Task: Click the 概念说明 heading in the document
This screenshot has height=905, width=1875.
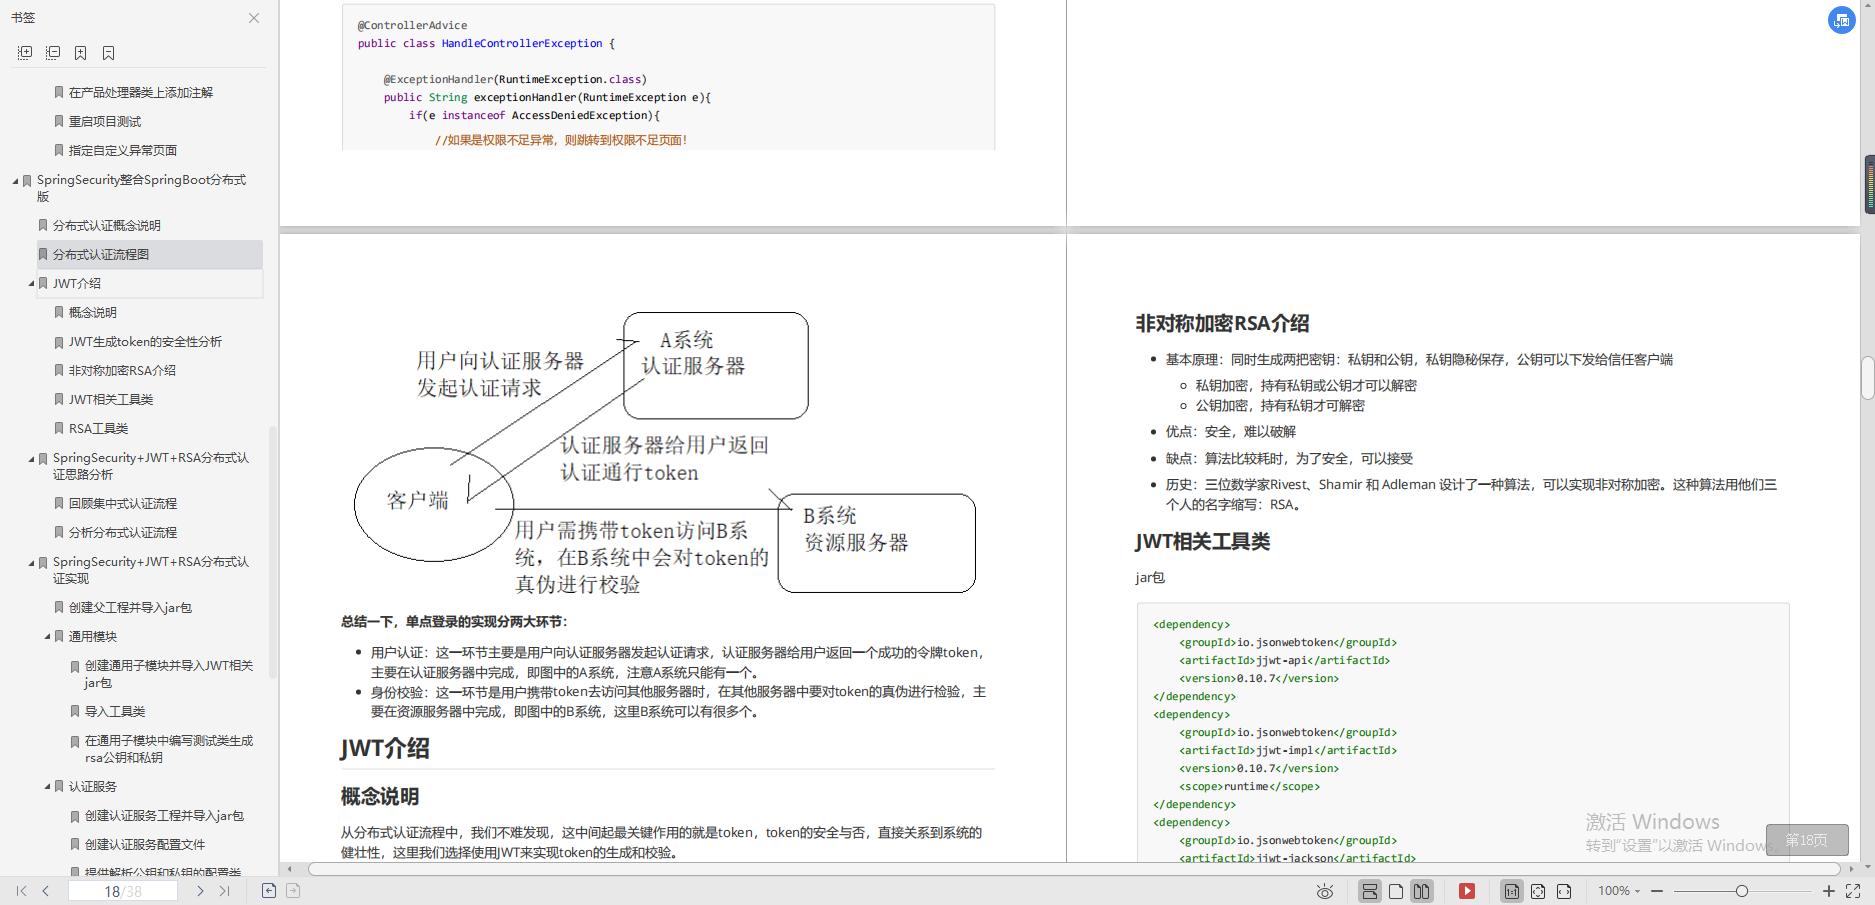Action: 380,796
